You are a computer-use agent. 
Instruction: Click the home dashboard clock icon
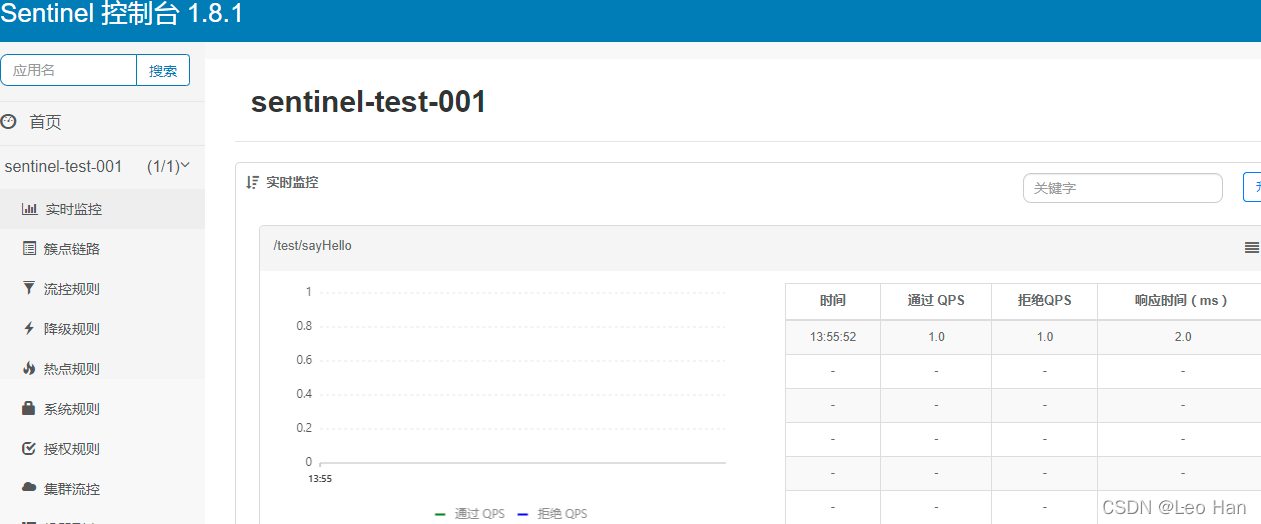point(9,122)
